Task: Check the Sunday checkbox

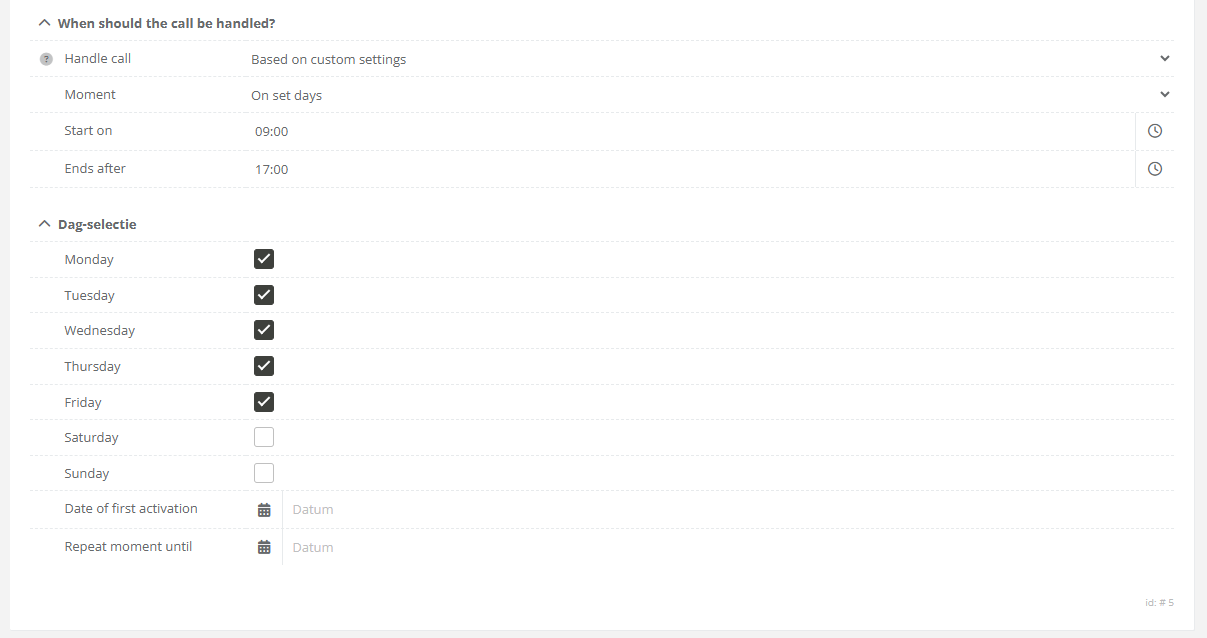Action: point(264,473)
